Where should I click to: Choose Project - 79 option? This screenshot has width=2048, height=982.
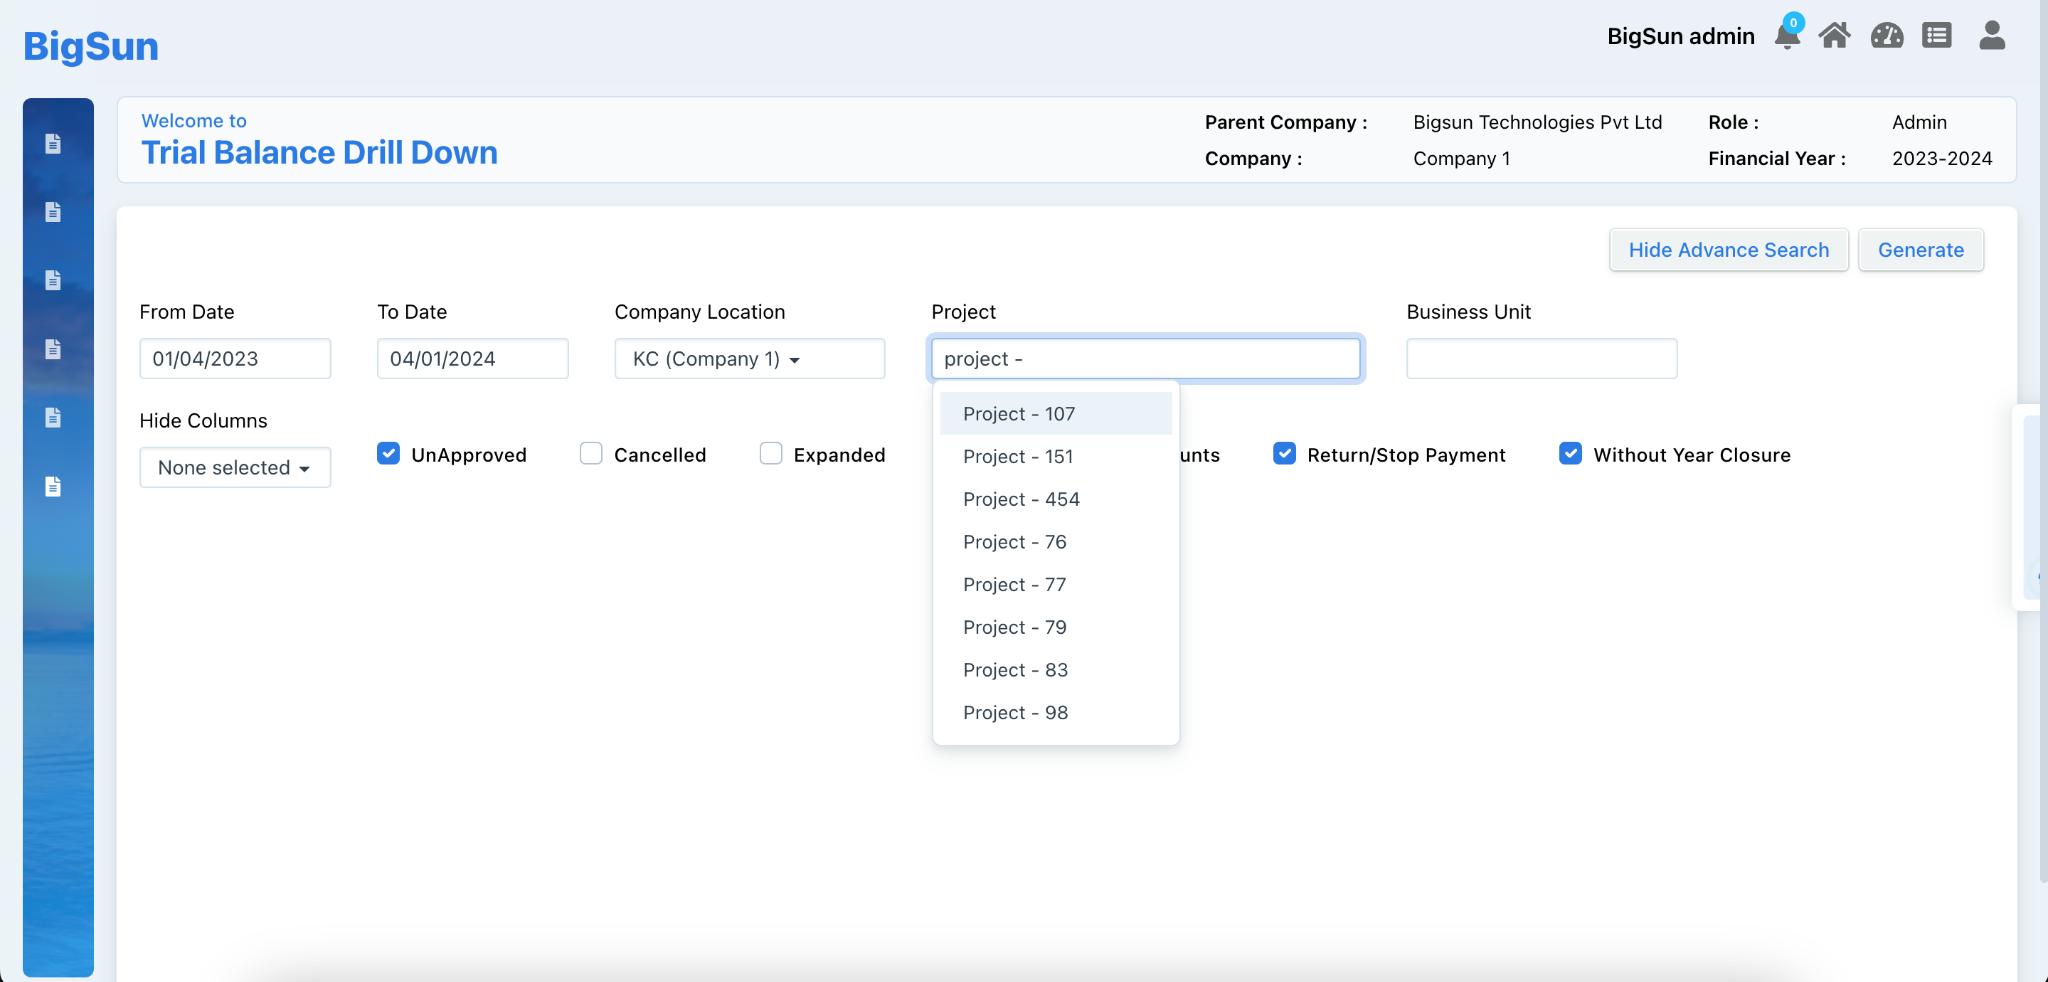pos(1056,627)
